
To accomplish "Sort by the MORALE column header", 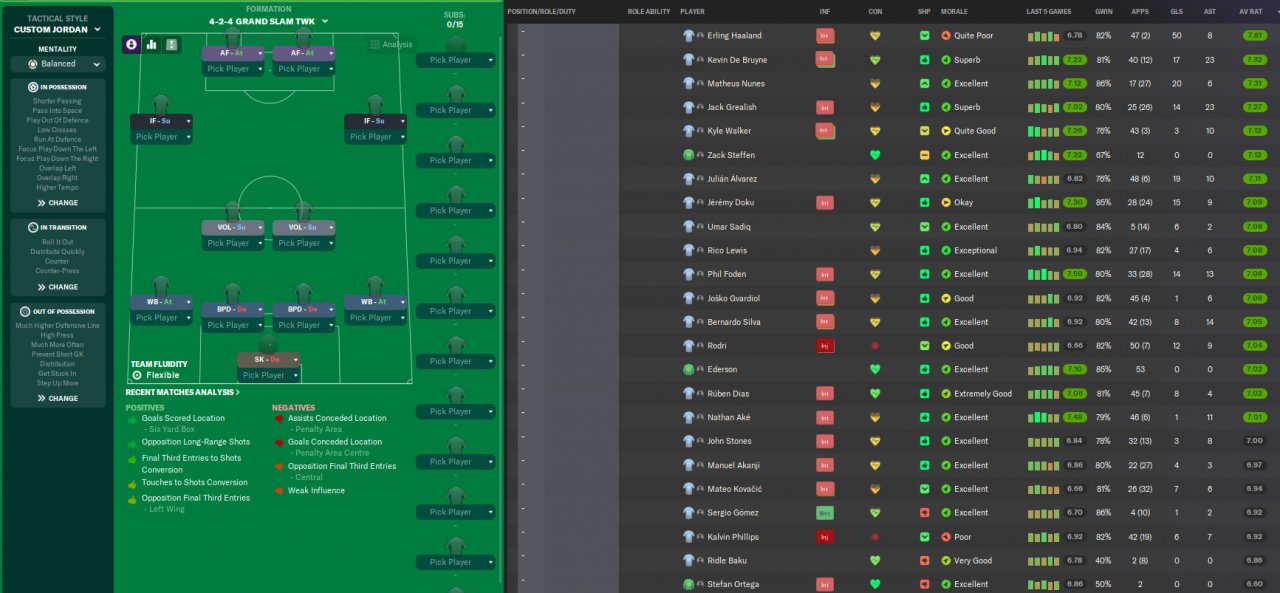I will coord(961,11).
